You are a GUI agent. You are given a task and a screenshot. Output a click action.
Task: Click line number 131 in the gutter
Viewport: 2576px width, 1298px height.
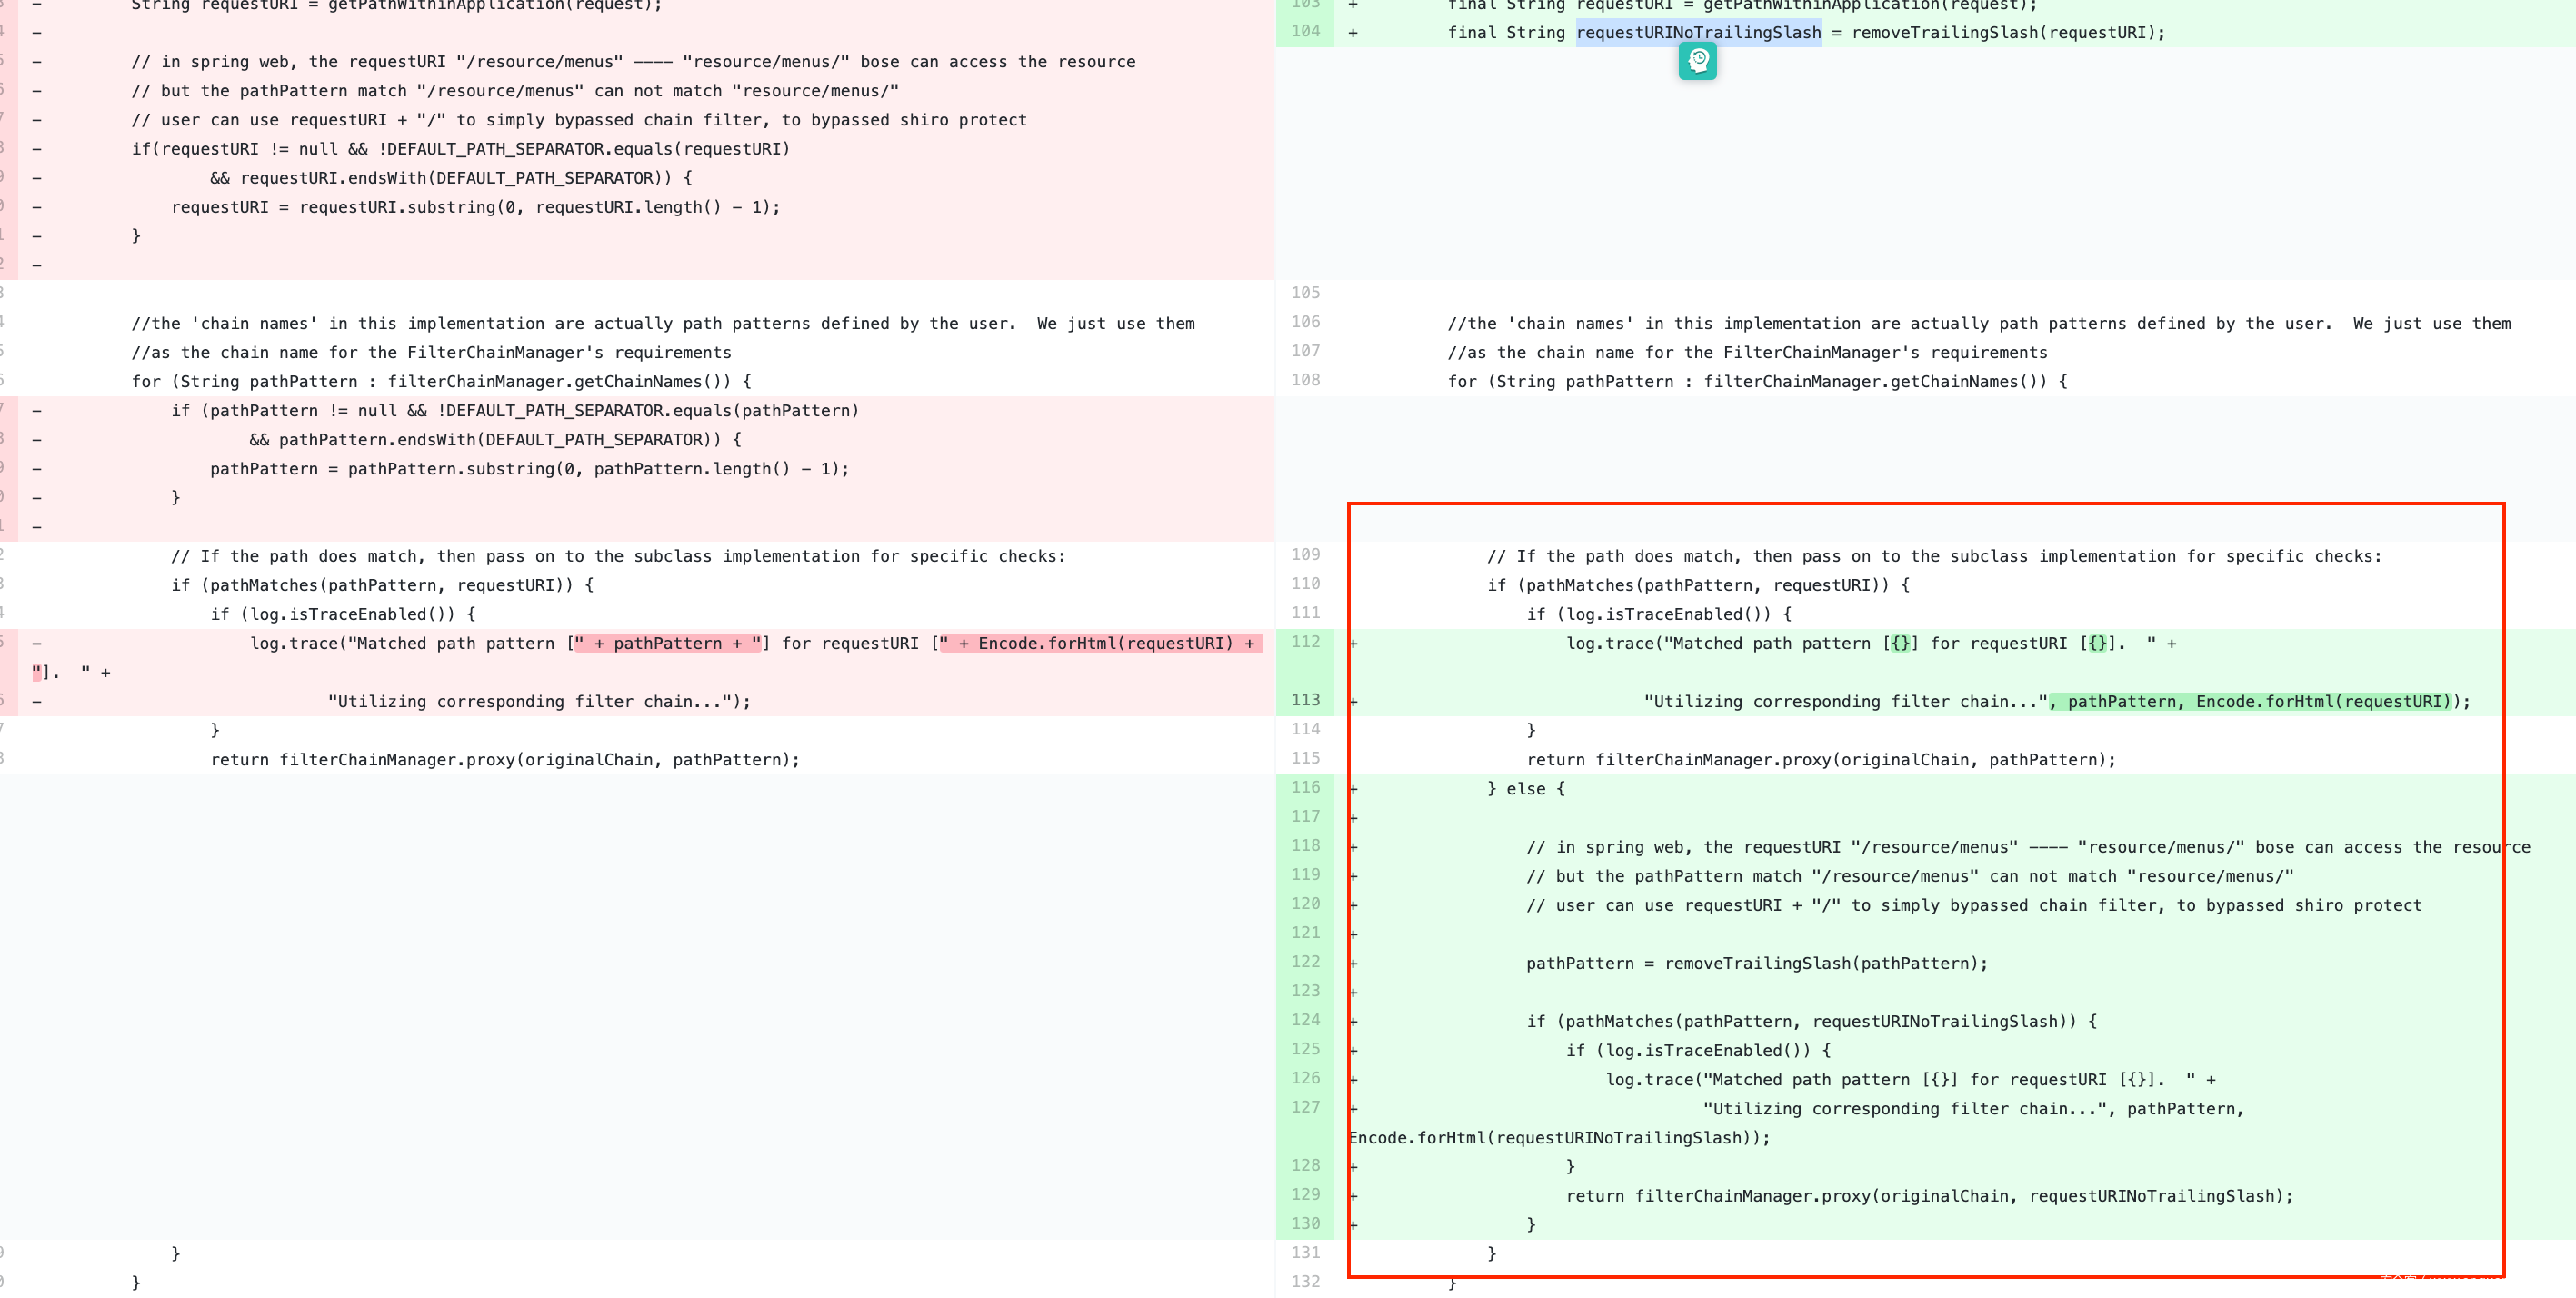pos(1305,1253)
